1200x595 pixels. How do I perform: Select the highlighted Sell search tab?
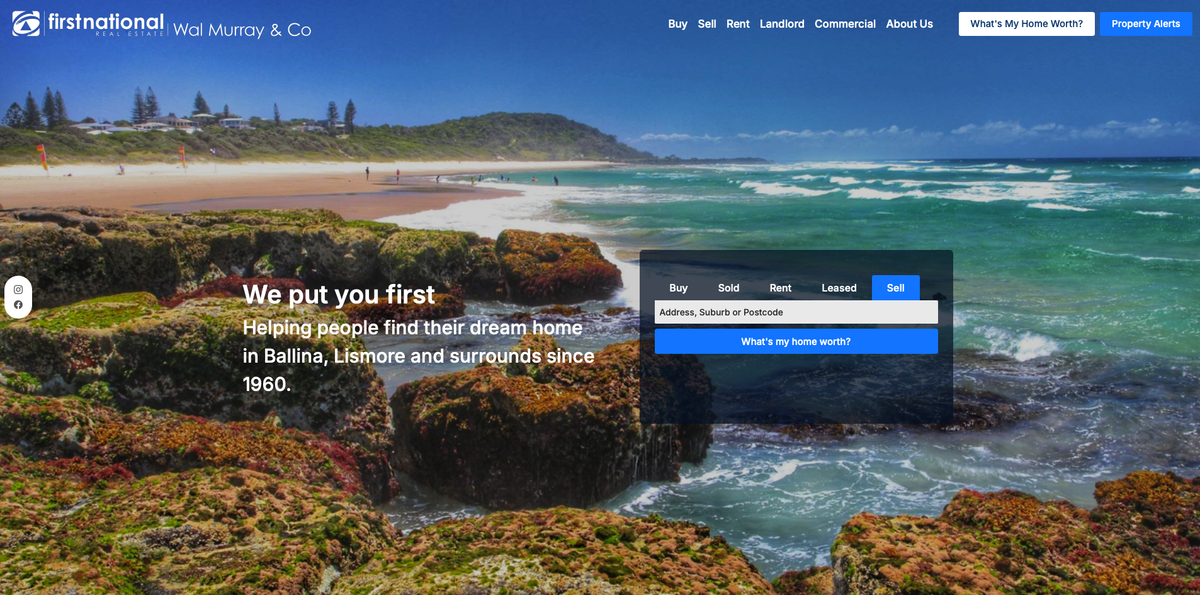click(896, 288)
